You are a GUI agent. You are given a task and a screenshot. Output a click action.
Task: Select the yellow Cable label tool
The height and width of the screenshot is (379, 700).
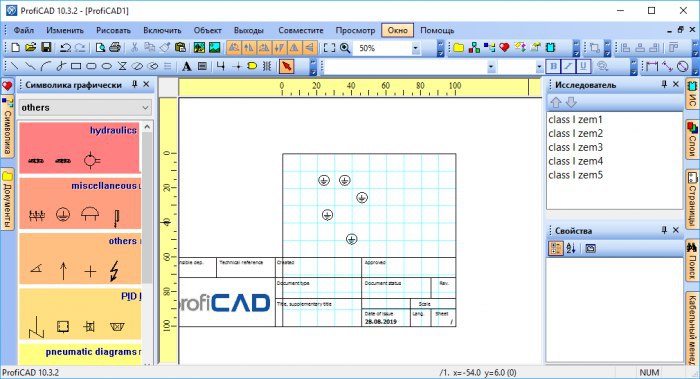252,67
